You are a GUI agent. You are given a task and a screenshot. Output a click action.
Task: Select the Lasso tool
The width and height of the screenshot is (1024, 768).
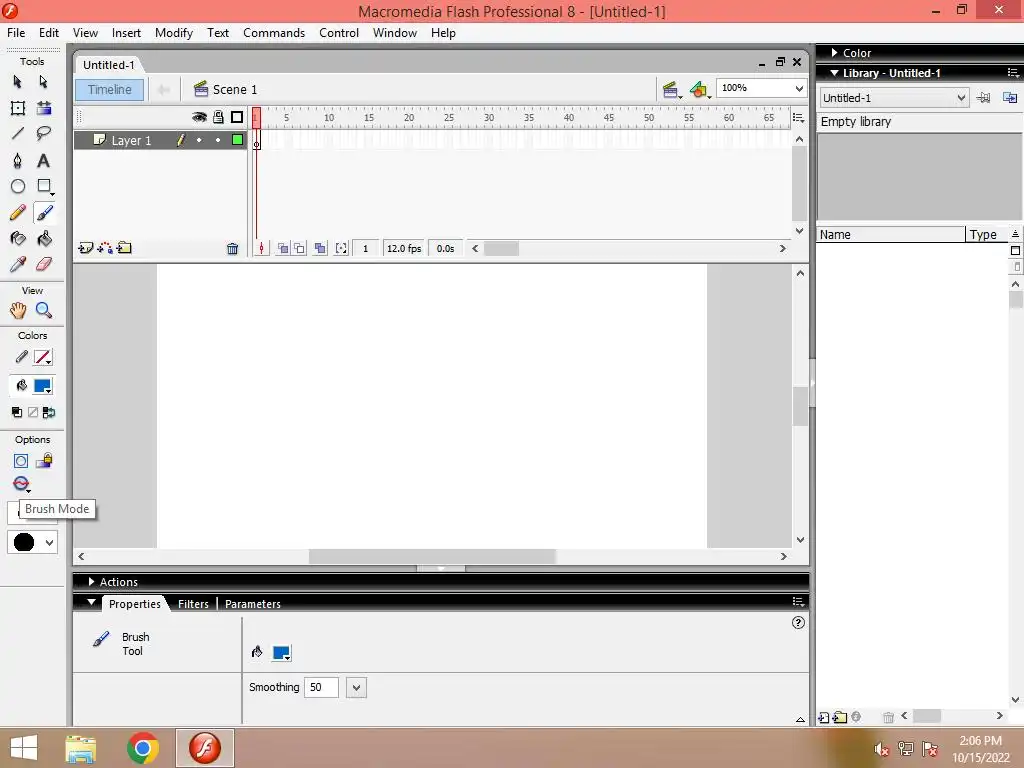tap(43, 134)
